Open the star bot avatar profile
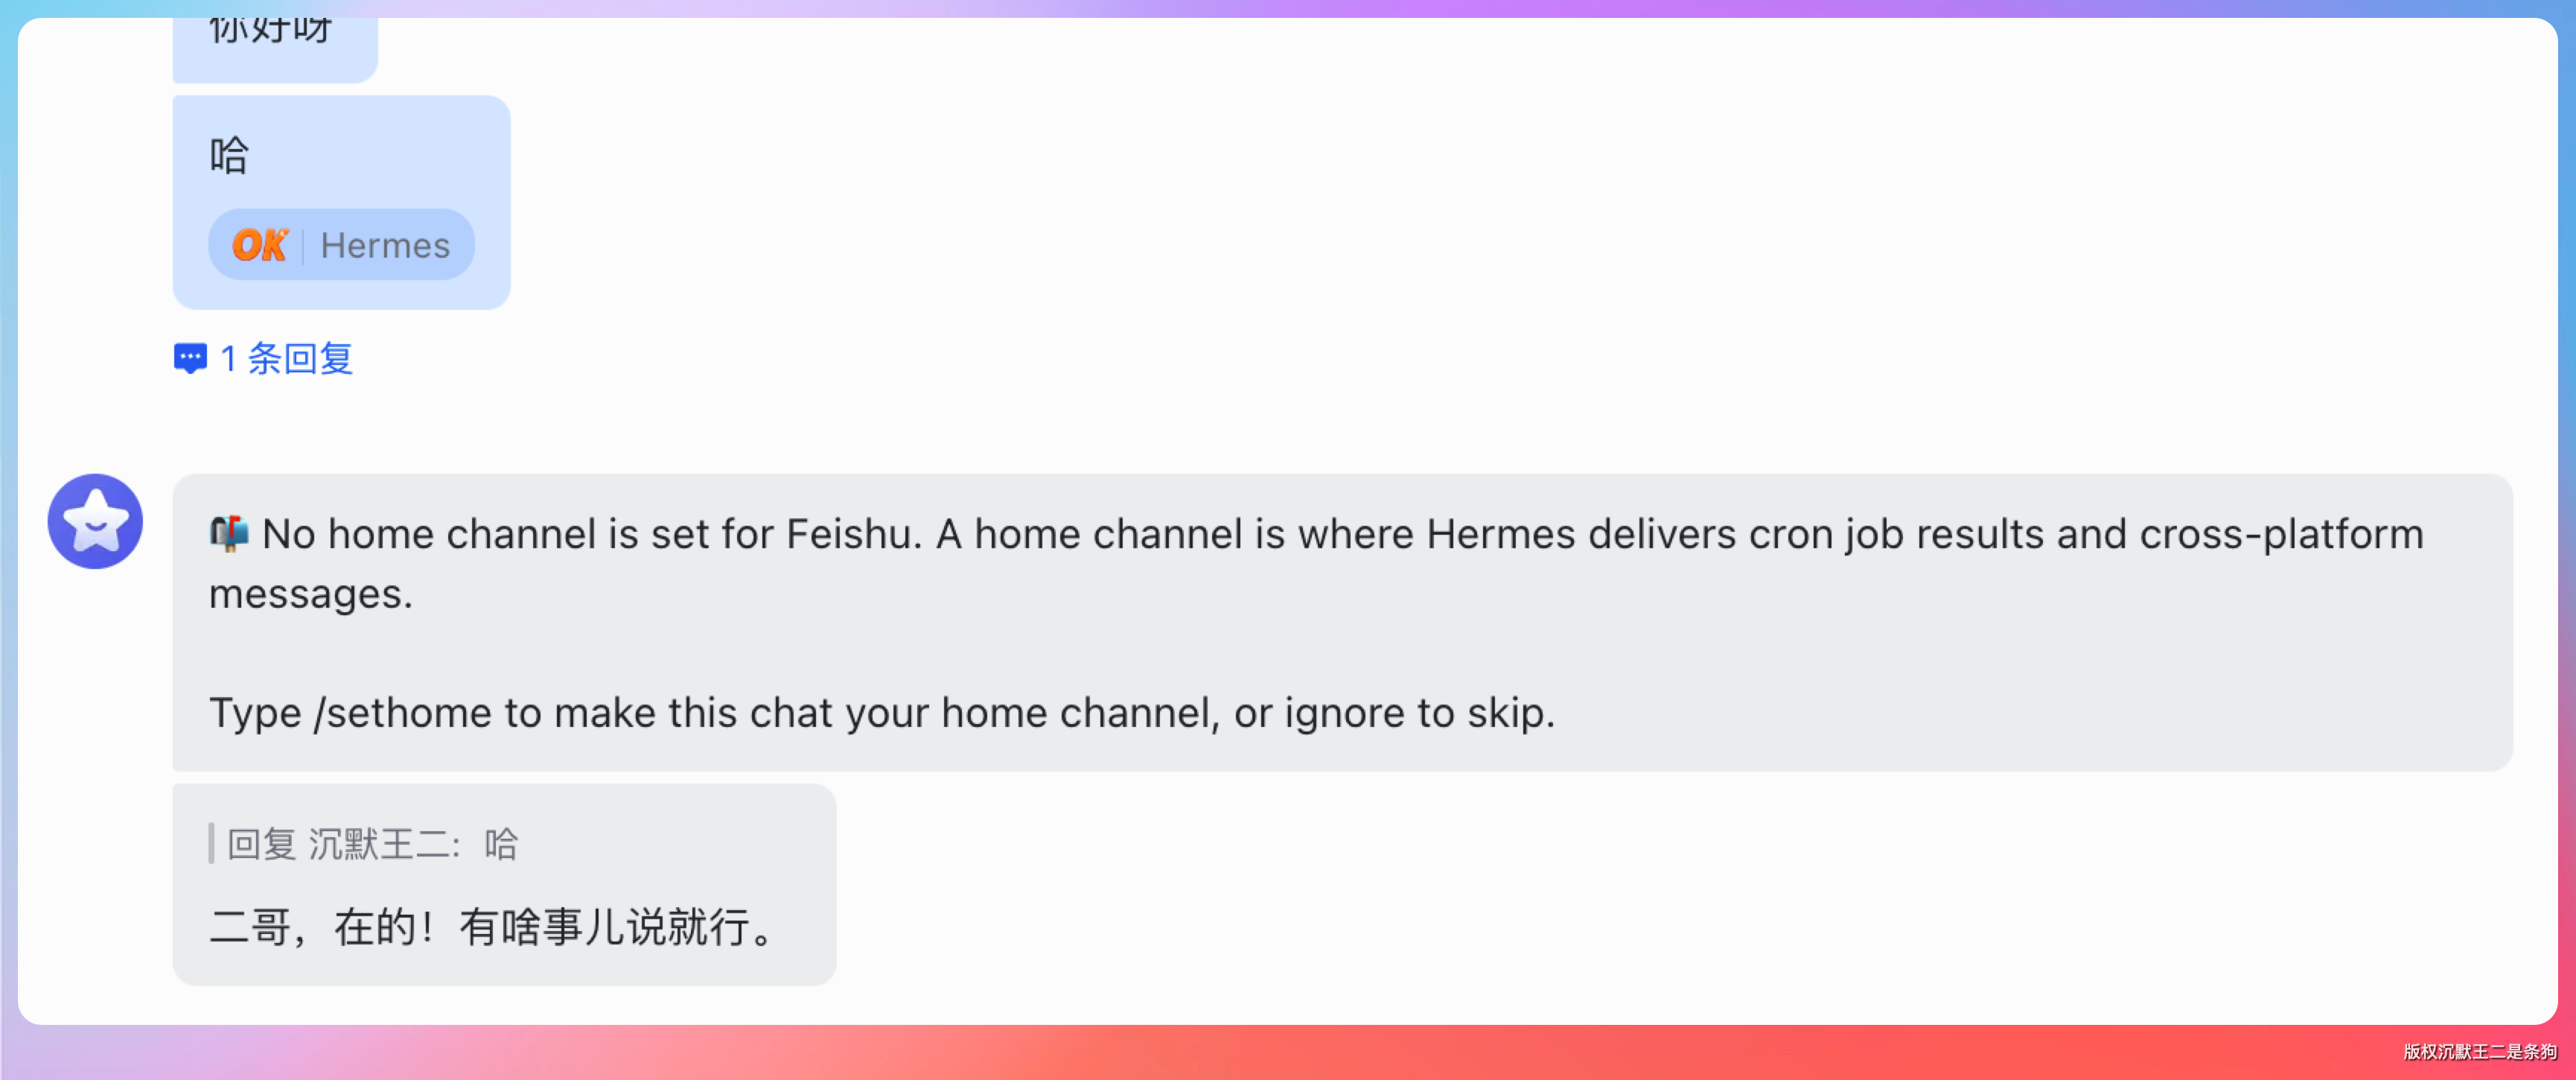 95,521
